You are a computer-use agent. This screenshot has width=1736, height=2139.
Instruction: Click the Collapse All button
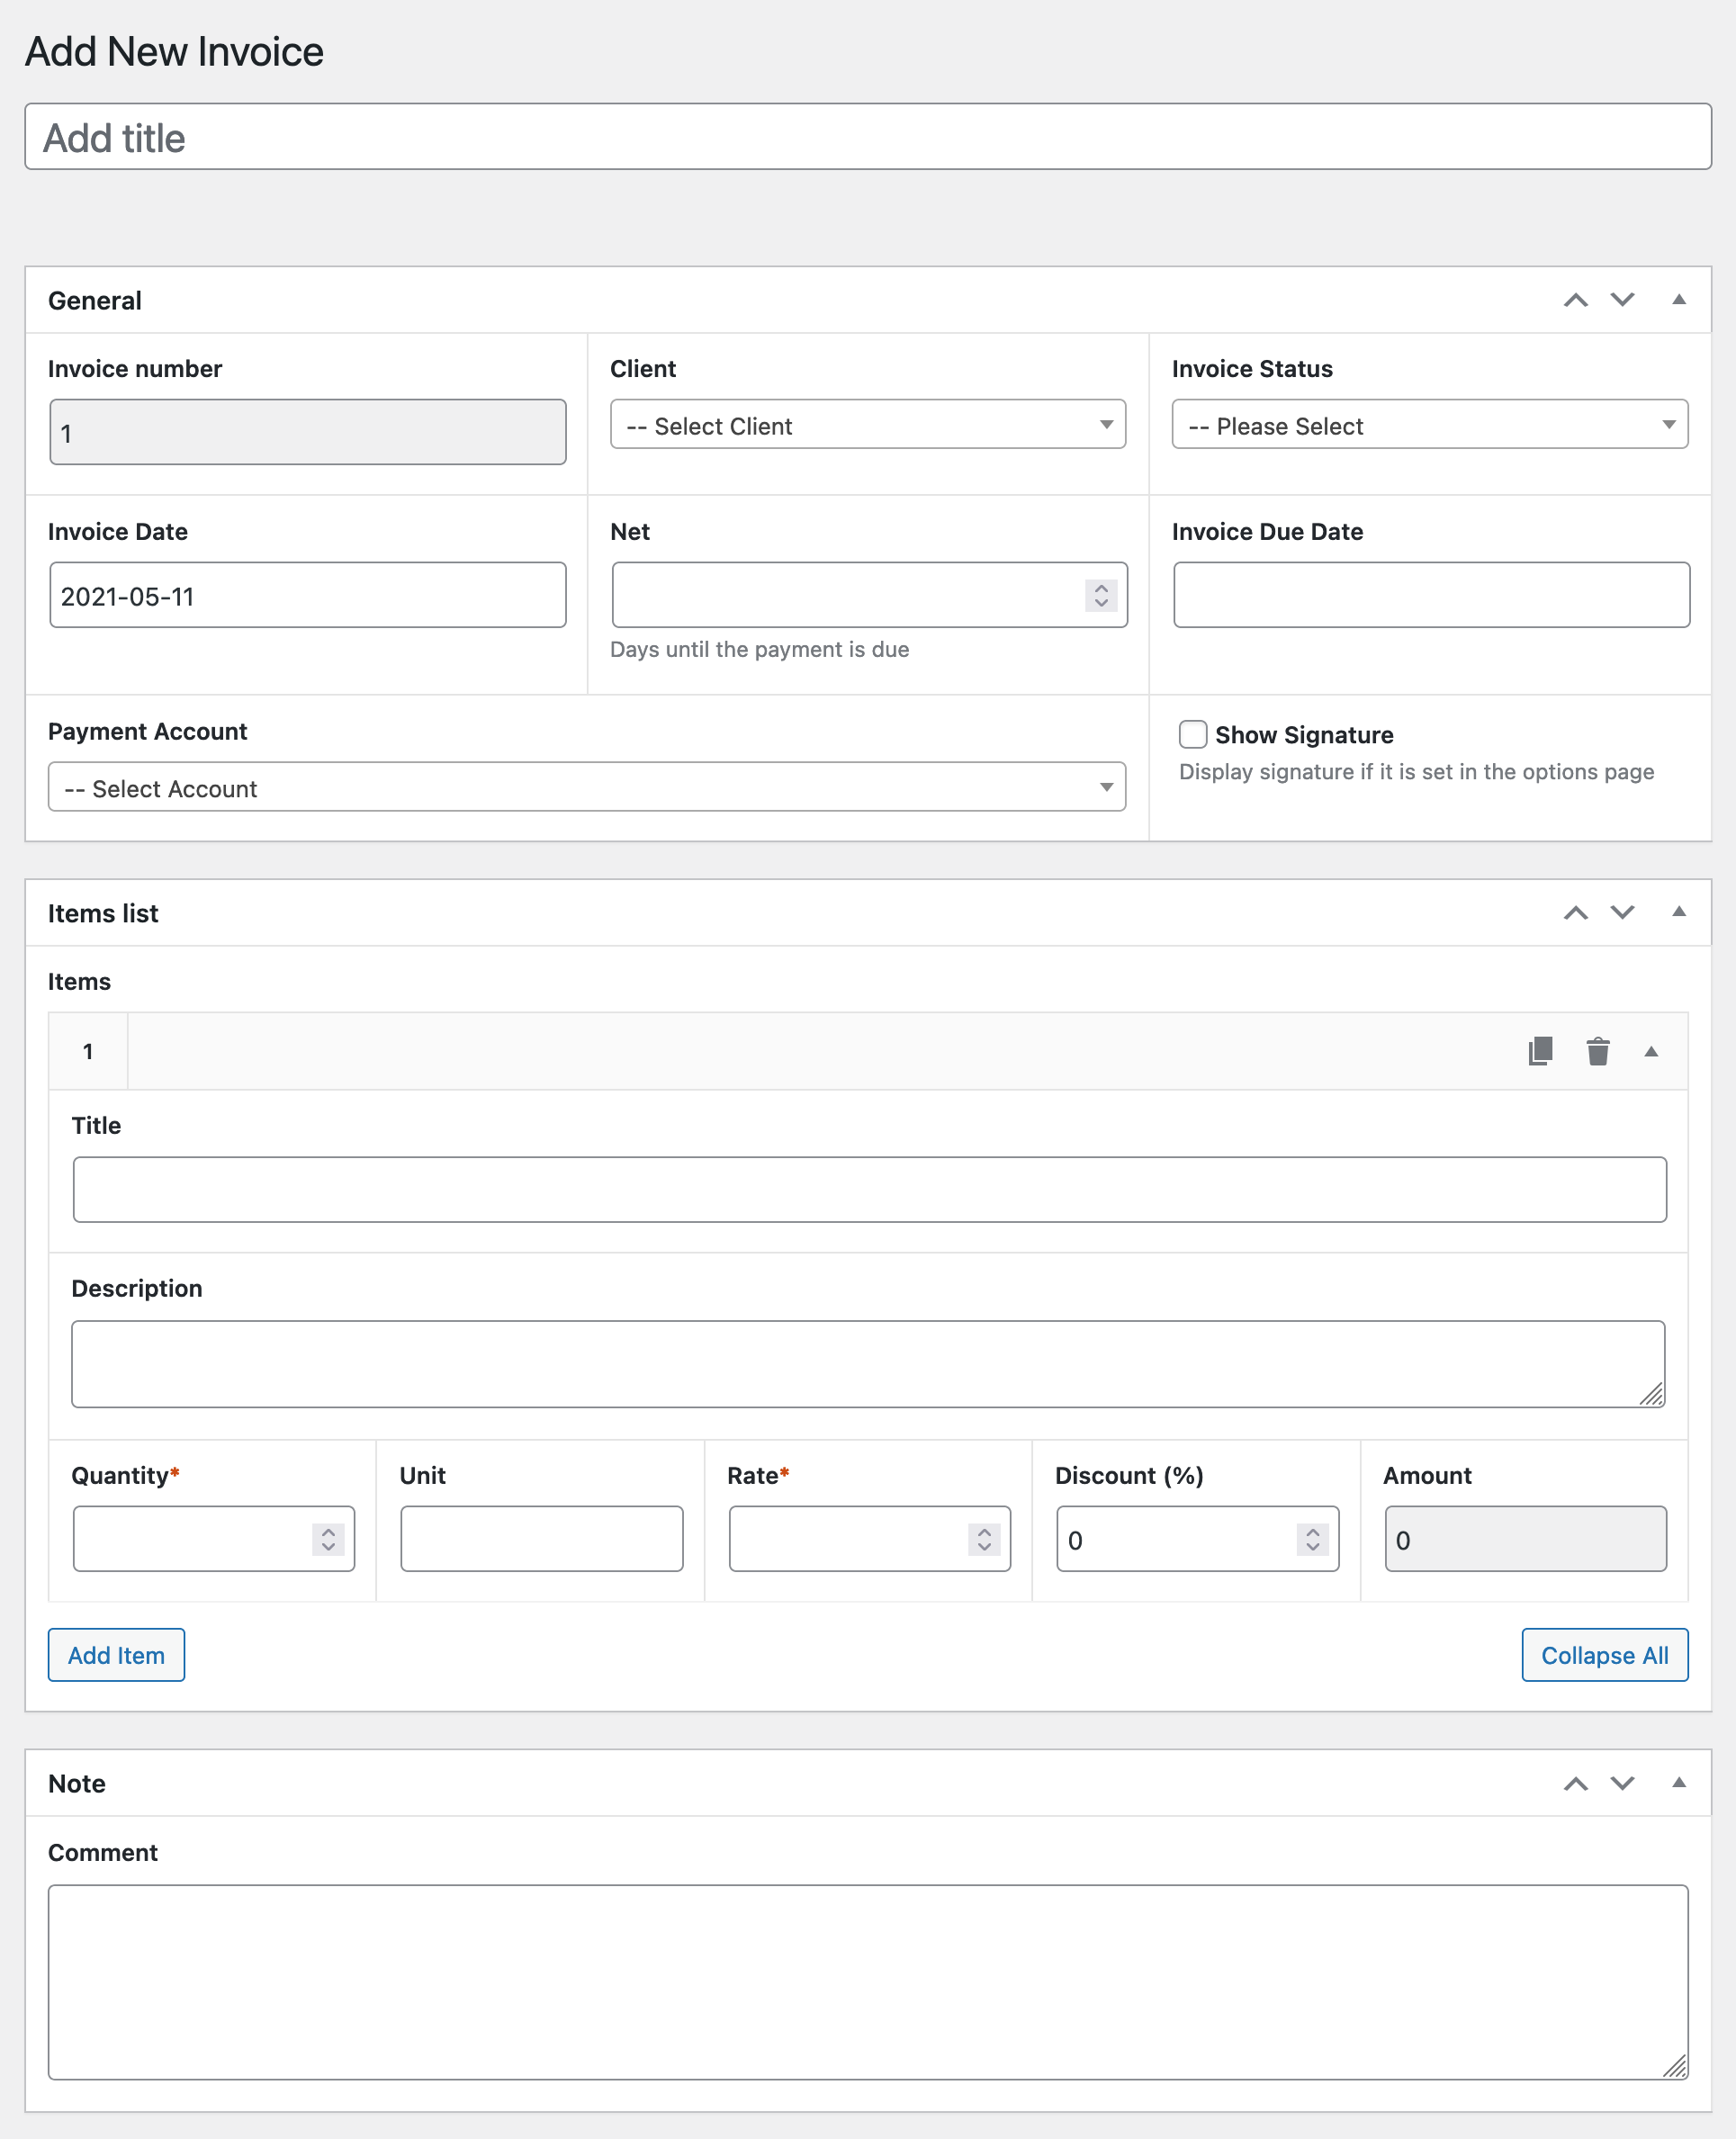pyautogui.click(x=1604, y=1655)
